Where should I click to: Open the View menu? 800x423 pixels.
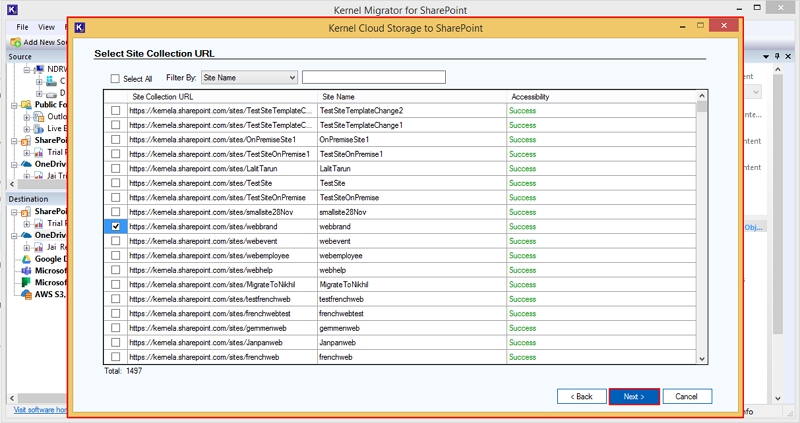[46, 27]
